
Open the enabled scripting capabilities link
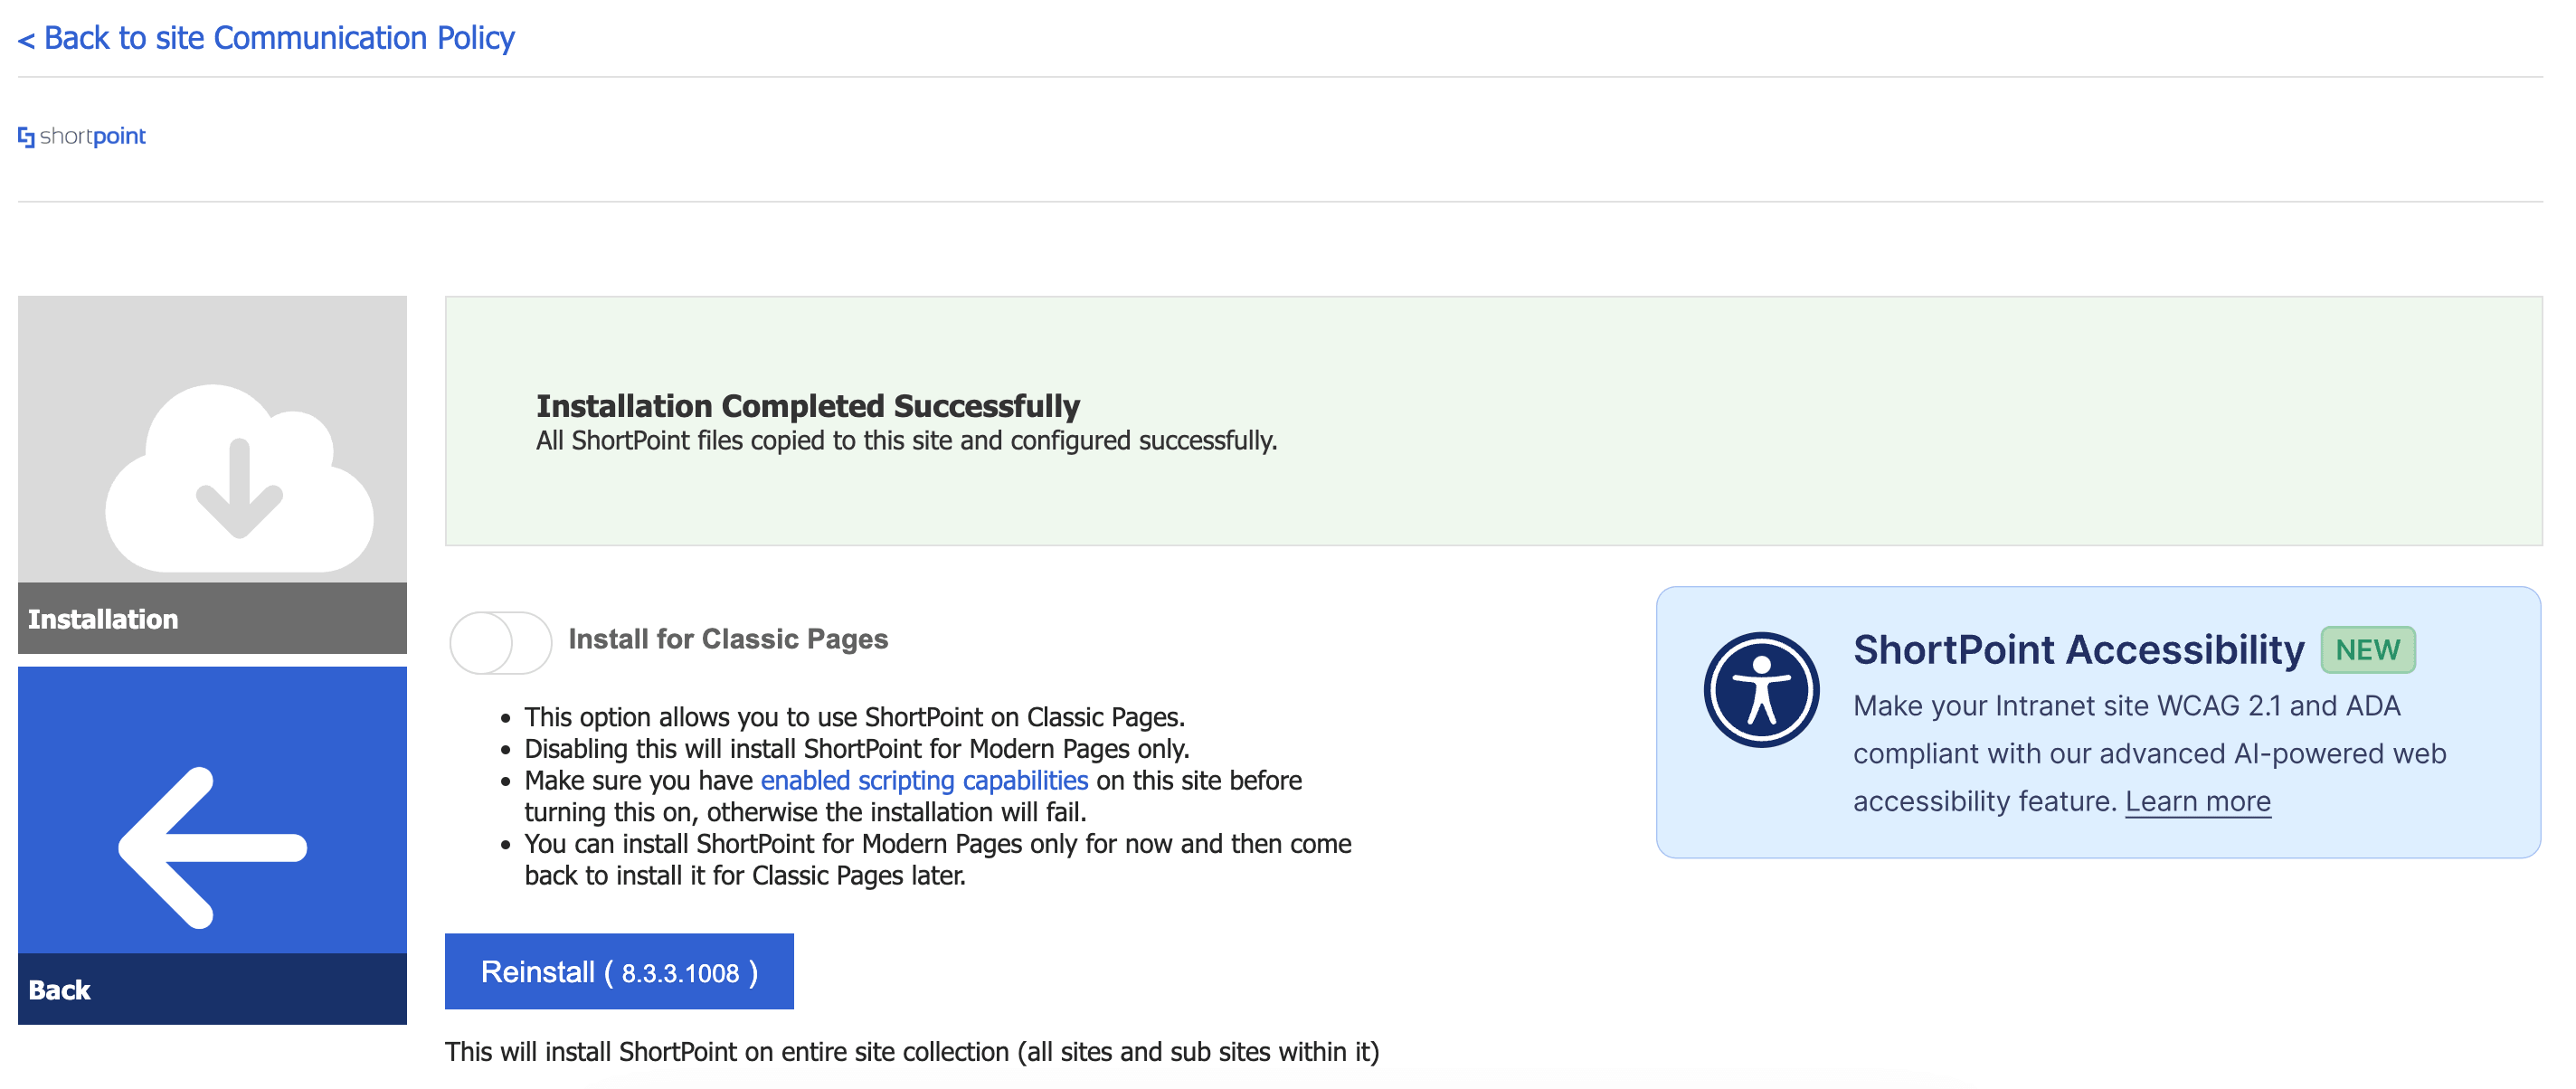(x=924, y=780)
